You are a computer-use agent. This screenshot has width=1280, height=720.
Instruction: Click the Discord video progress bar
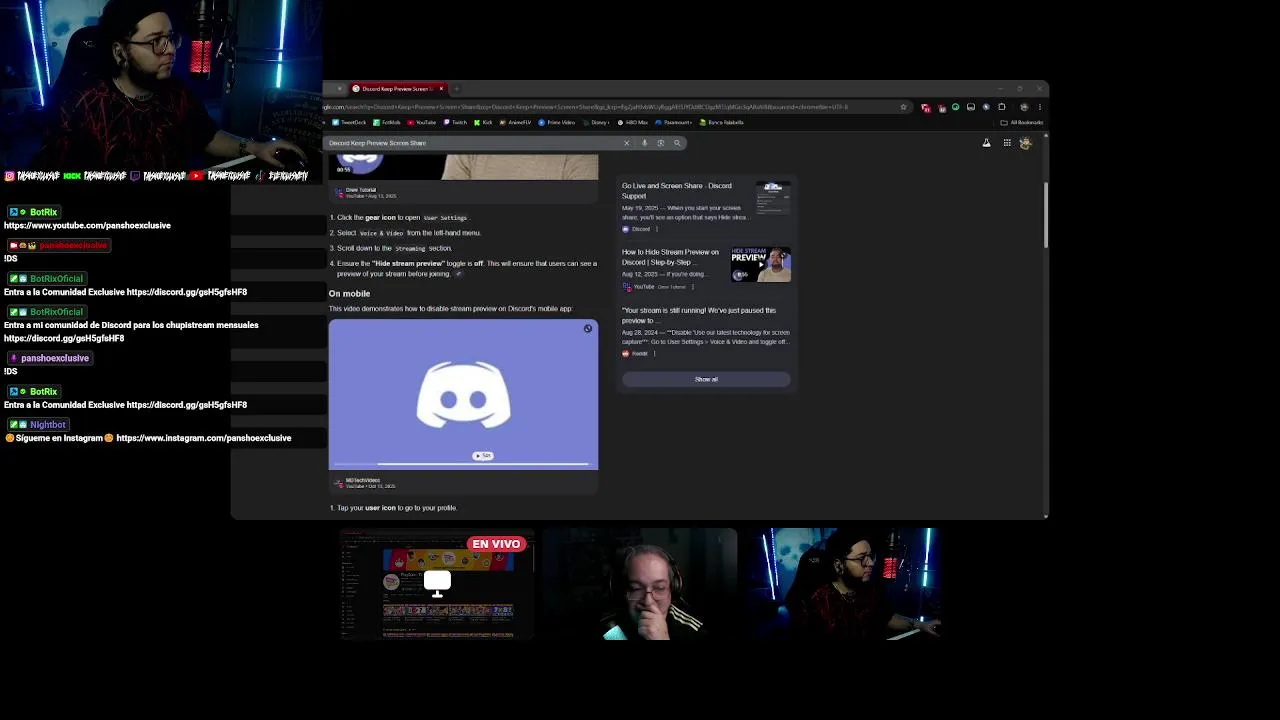click(x=463, y=464)
